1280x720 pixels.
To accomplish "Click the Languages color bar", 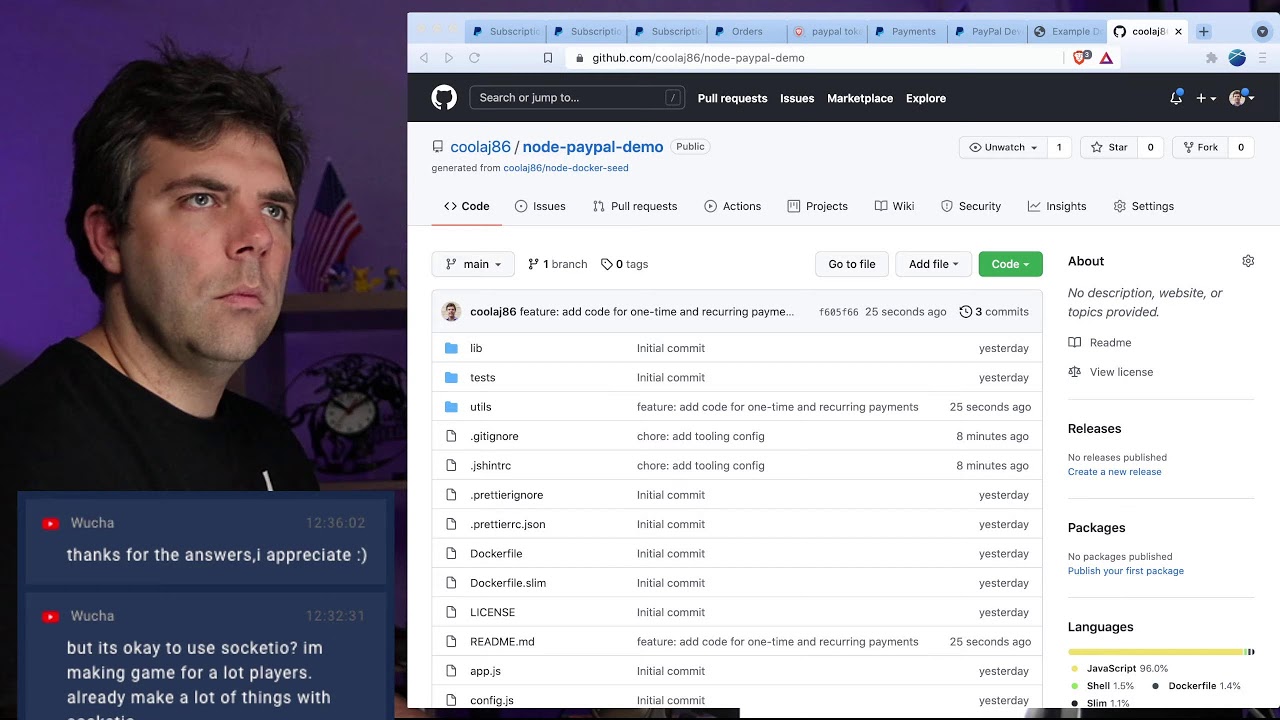I will [1161, 652].
